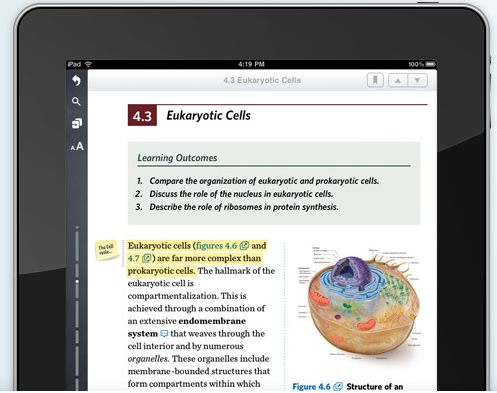Open the search magnifier tool
497x393 pixels.
click(76, 101)
